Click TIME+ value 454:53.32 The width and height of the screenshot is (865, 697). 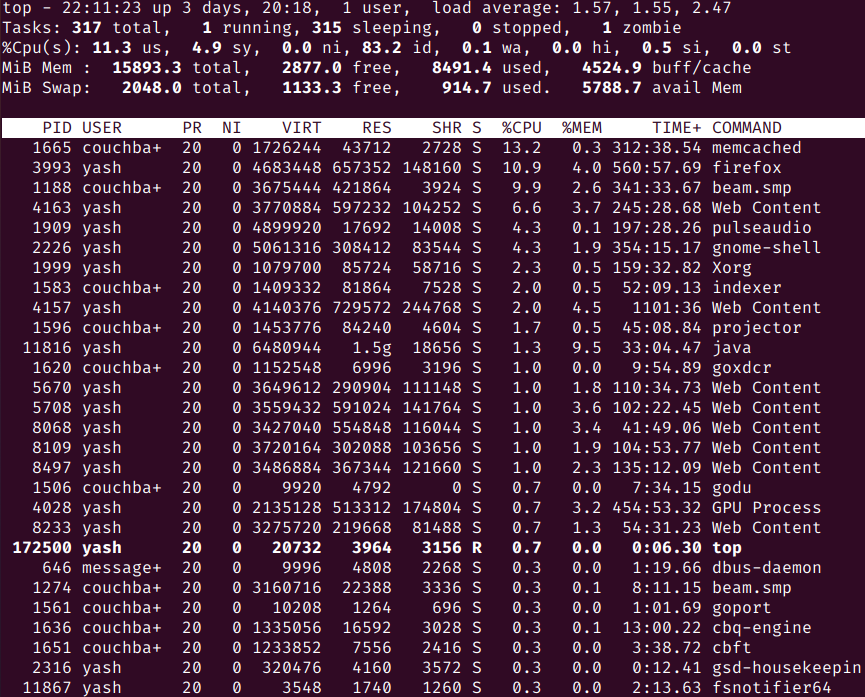click(x=656, y=508)
